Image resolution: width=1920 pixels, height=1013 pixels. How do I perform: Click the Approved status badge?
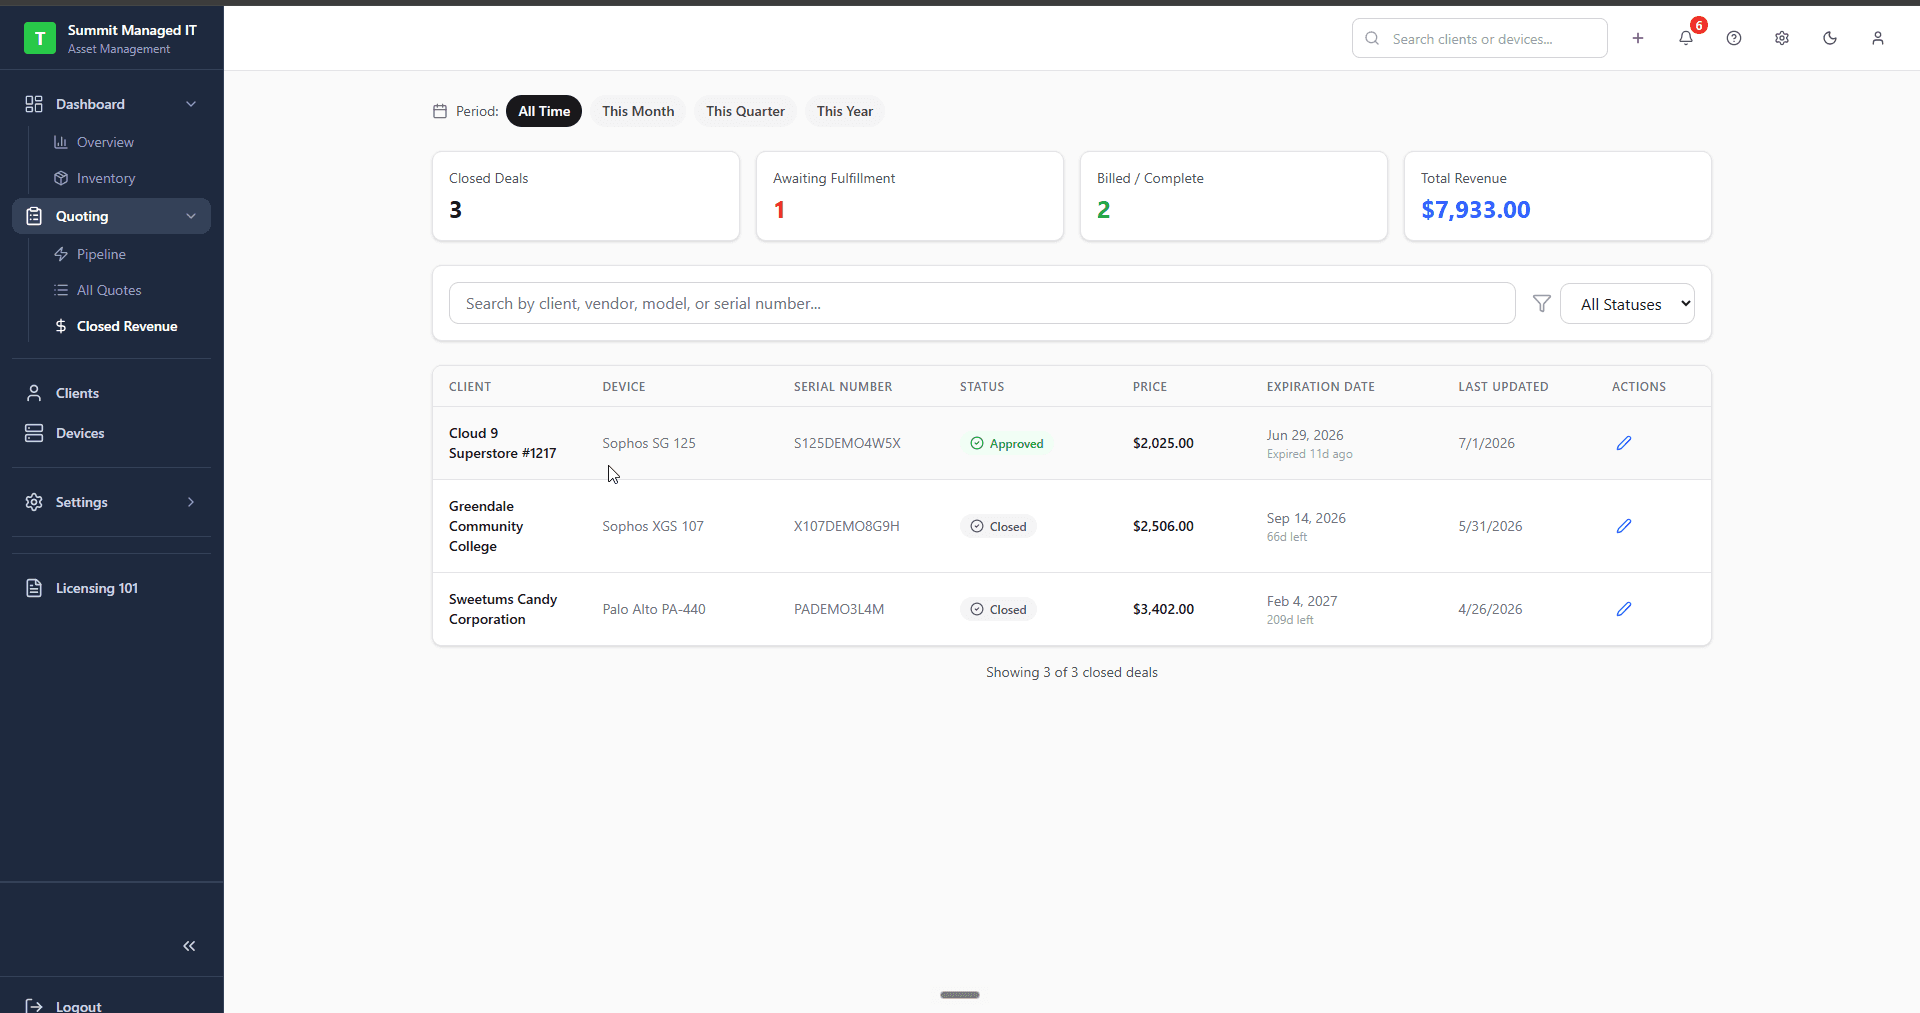(1006, 443)
